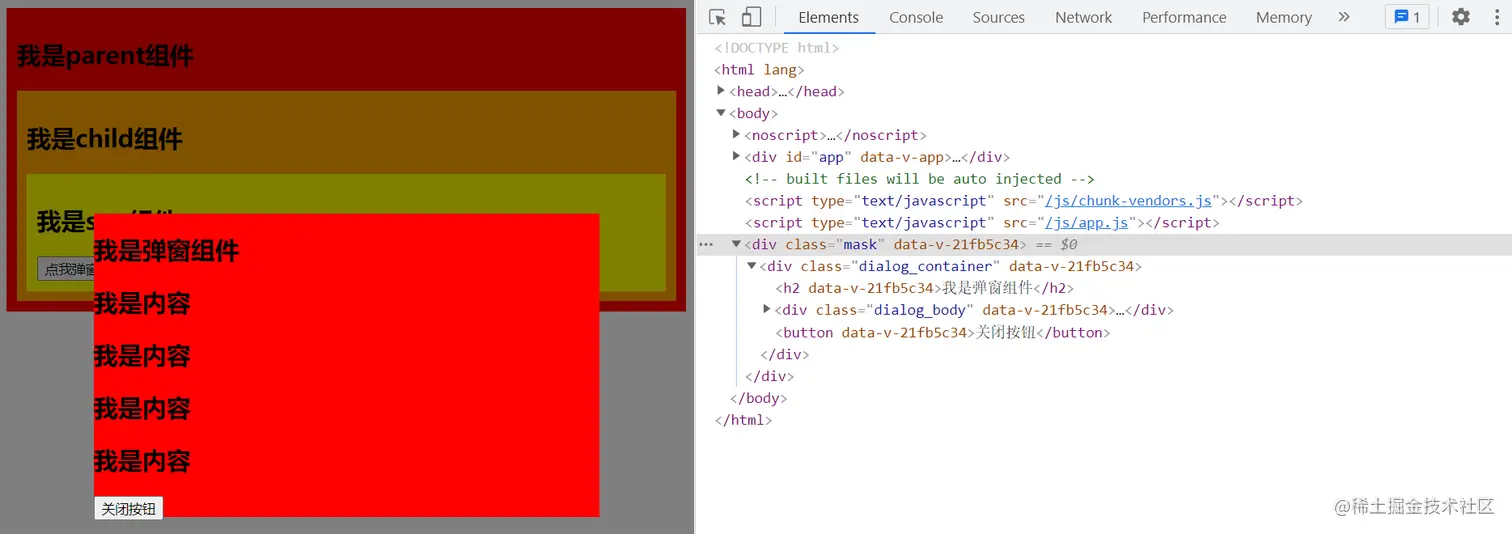Select the closing body tag line
The image size is (1512, 534).
pyautogui.click(x=758, y=398)
